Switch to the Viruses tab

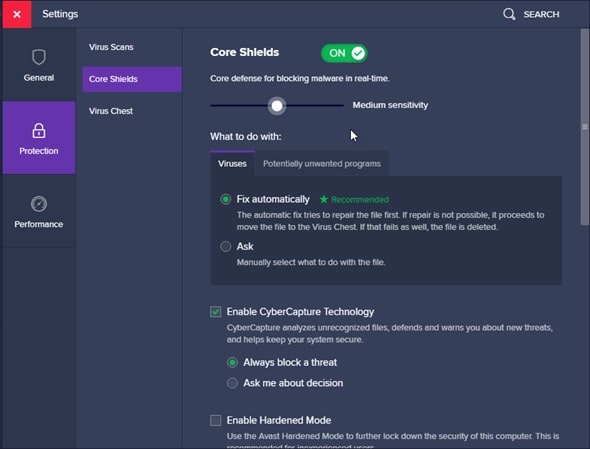click(232, 164)
